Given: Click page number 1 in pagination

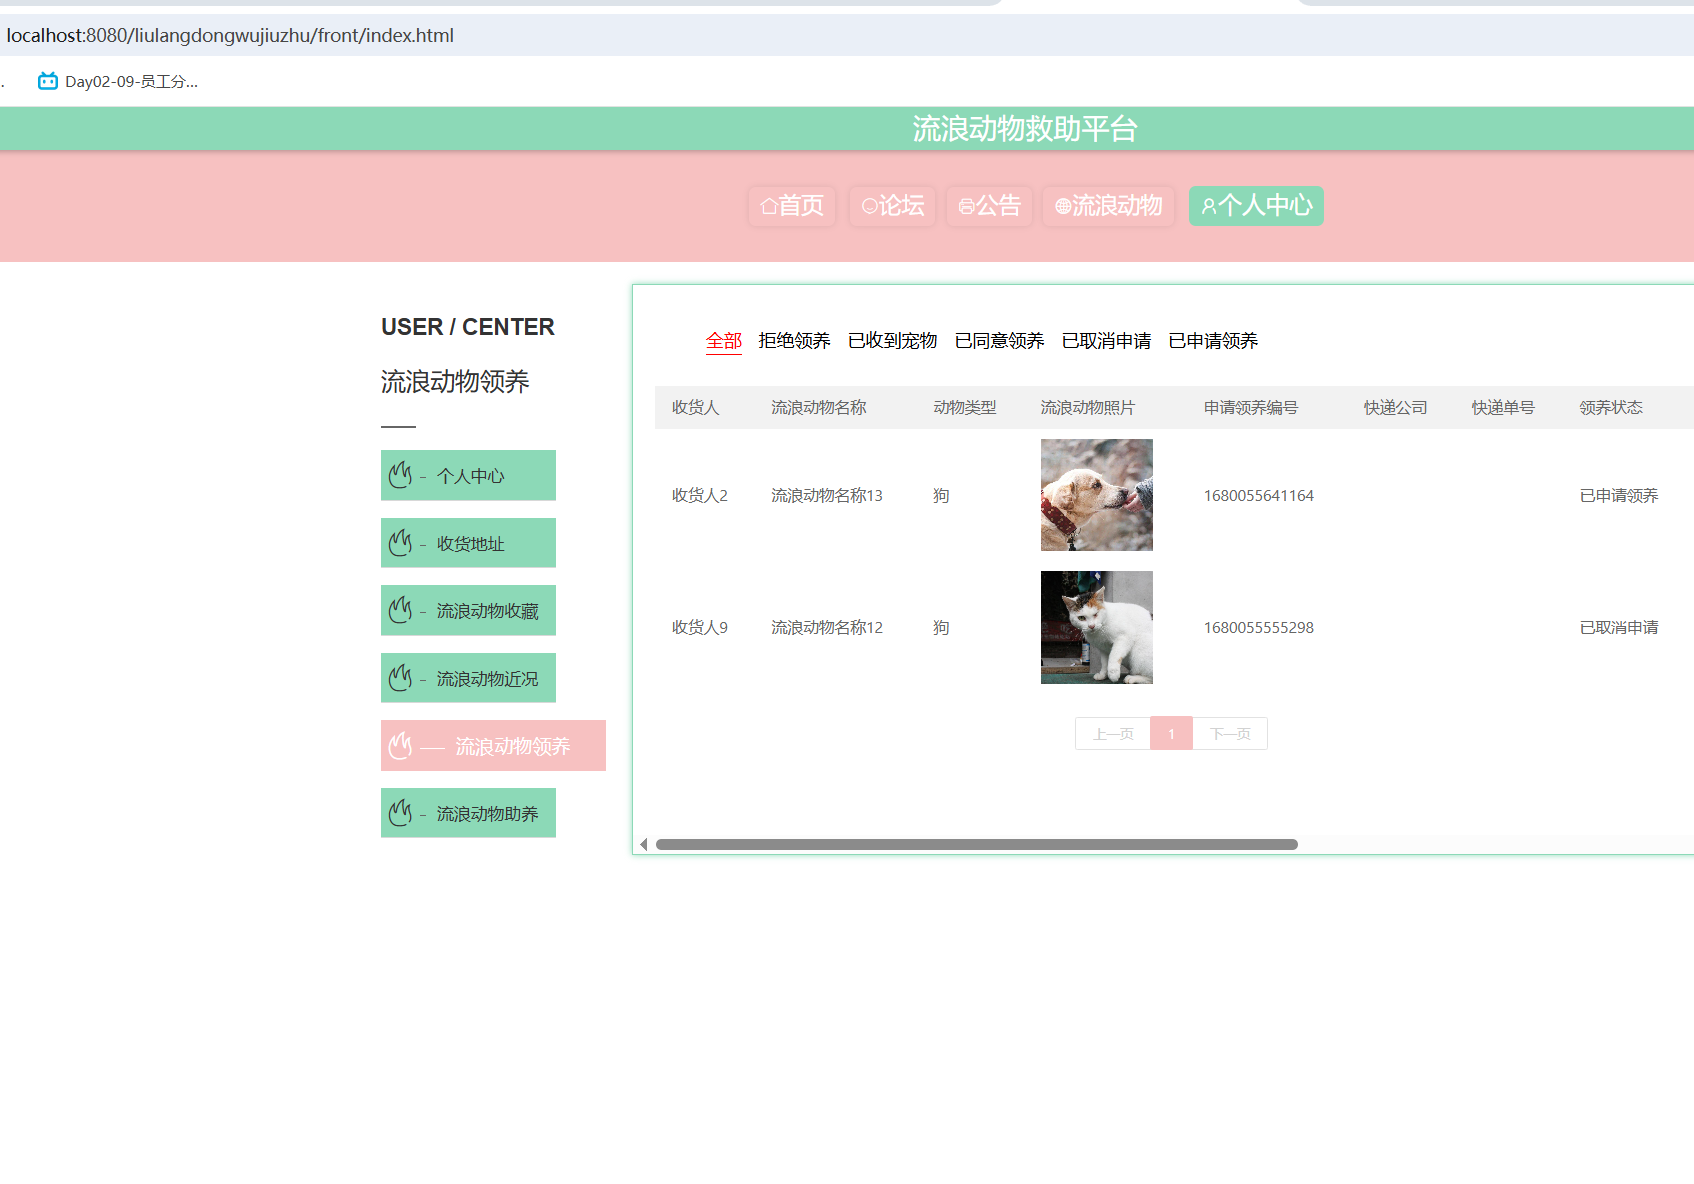Looking at the screenshot, I should click(1171, 734).
